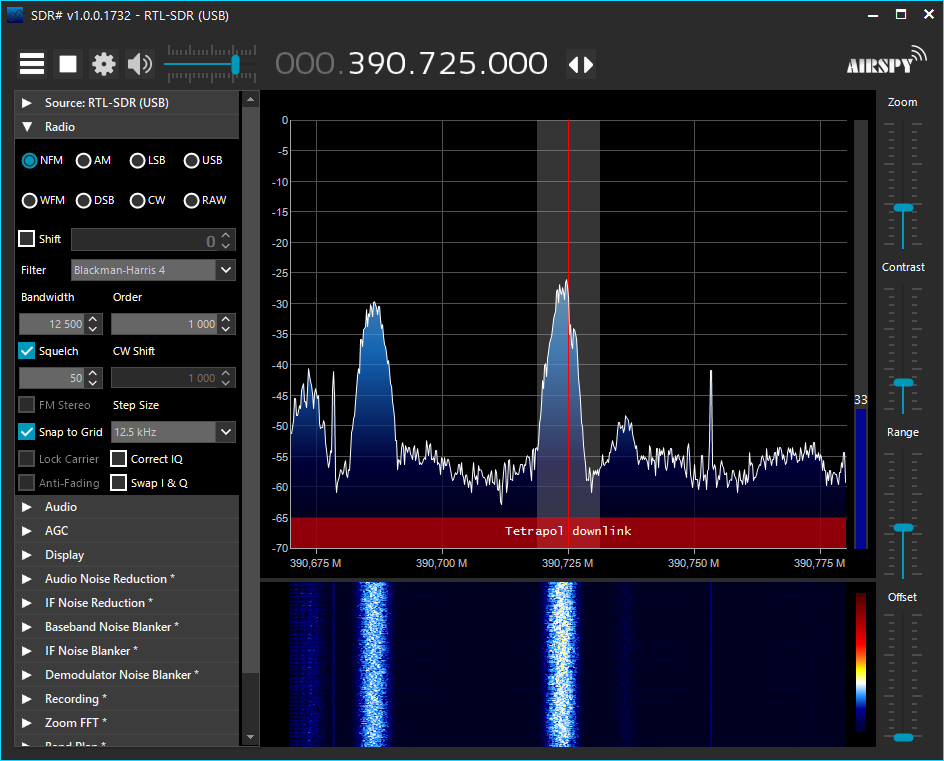This screenshot has width=944, height=761.
Task: Click the Range slider handle
Action: (903, 527)
